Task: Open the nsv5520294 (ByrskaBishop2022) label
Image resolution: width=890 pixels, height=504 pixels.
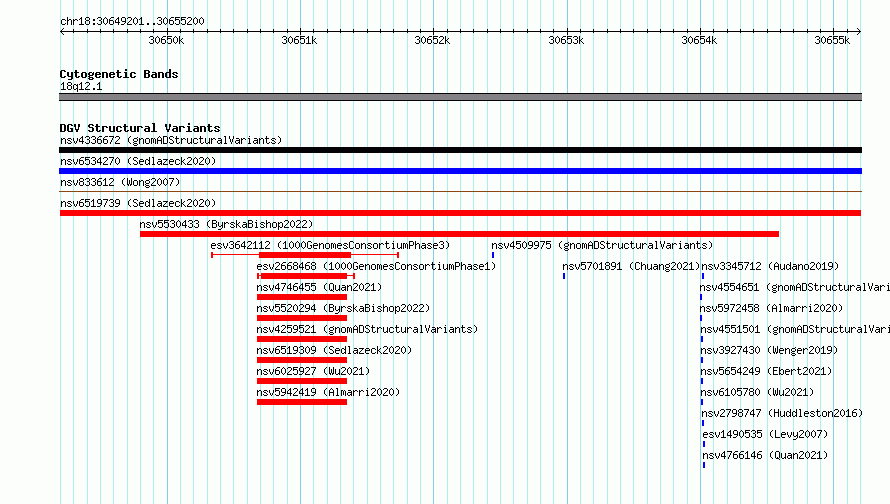Action: click(343, 308)
